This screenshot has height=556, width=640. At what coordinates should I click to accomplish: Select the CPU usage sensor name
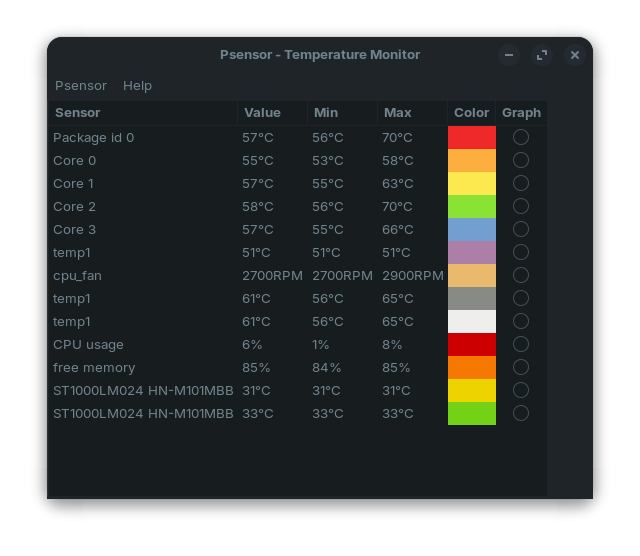88,344
